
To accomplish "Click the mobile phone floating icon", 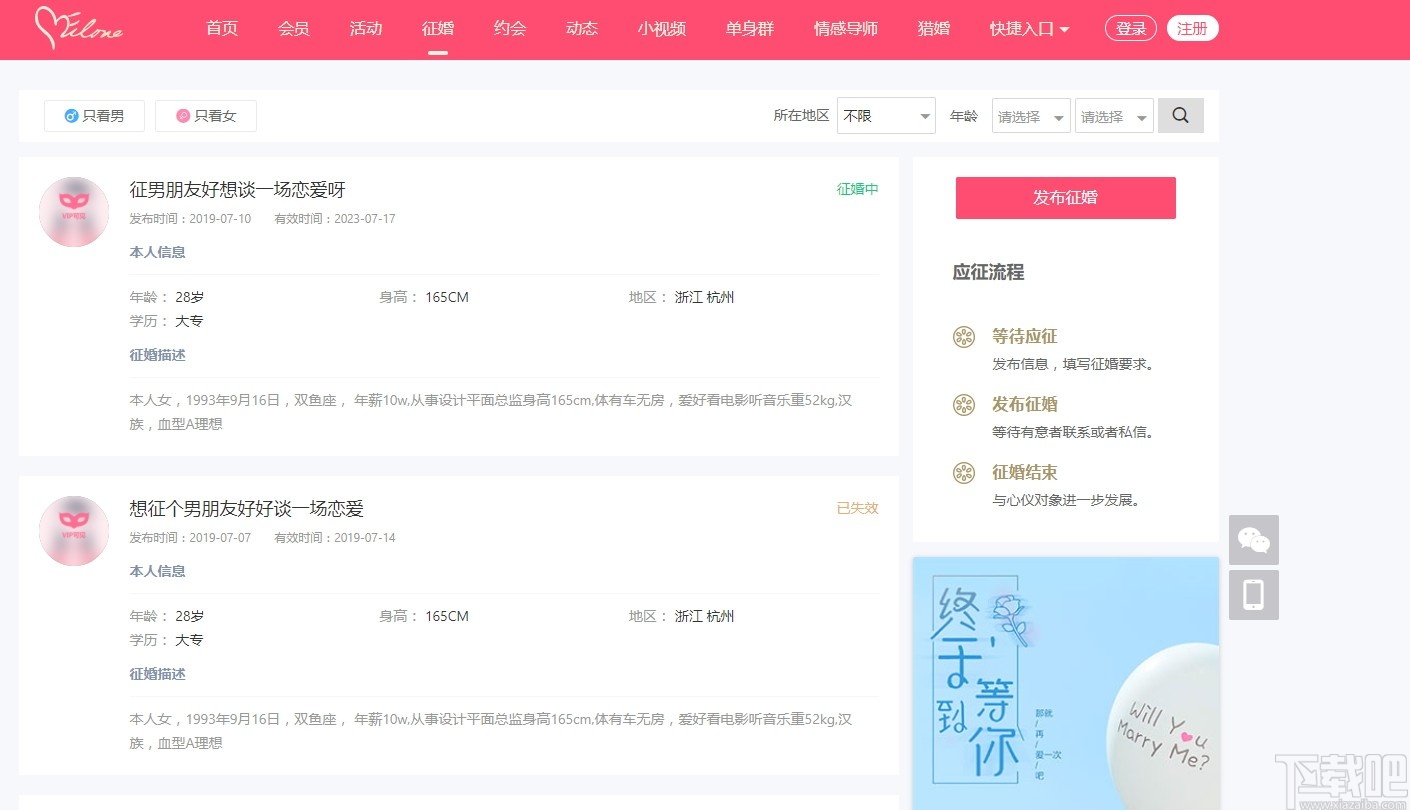I will (1253, 594).
